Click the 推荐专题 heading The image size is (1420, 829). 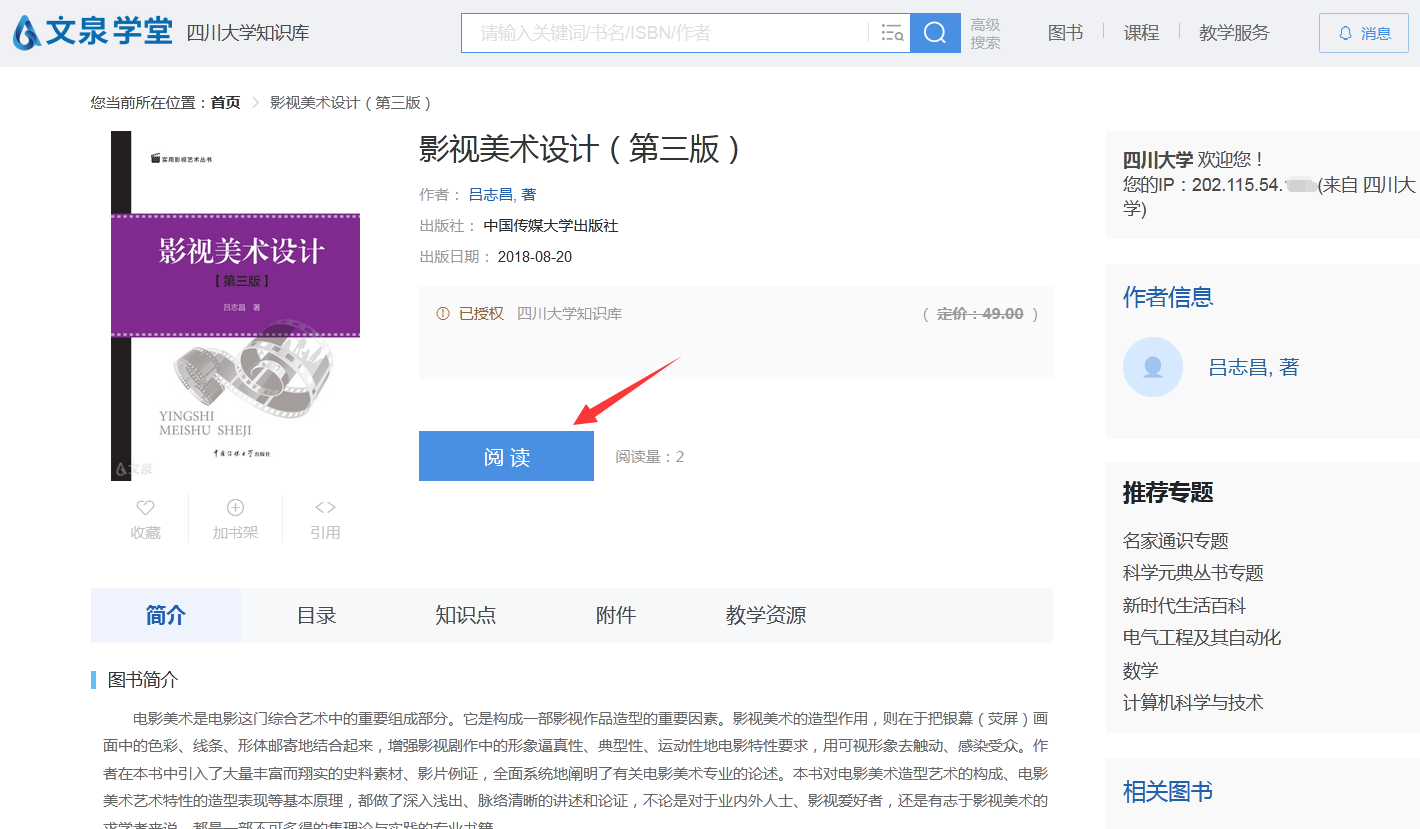1168,493
